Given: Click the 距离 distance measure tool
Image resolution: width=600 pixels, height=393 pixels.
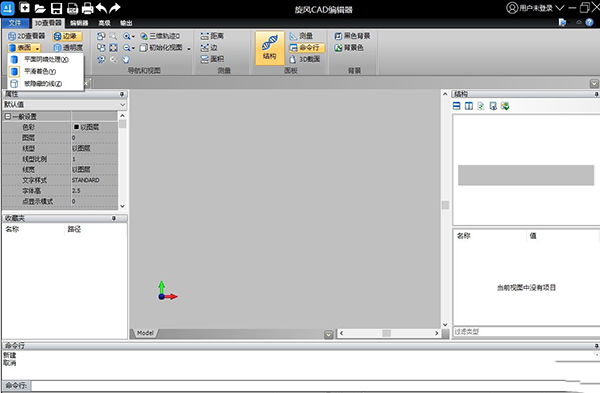Looking at the screenshot, I should pos(212,36).
